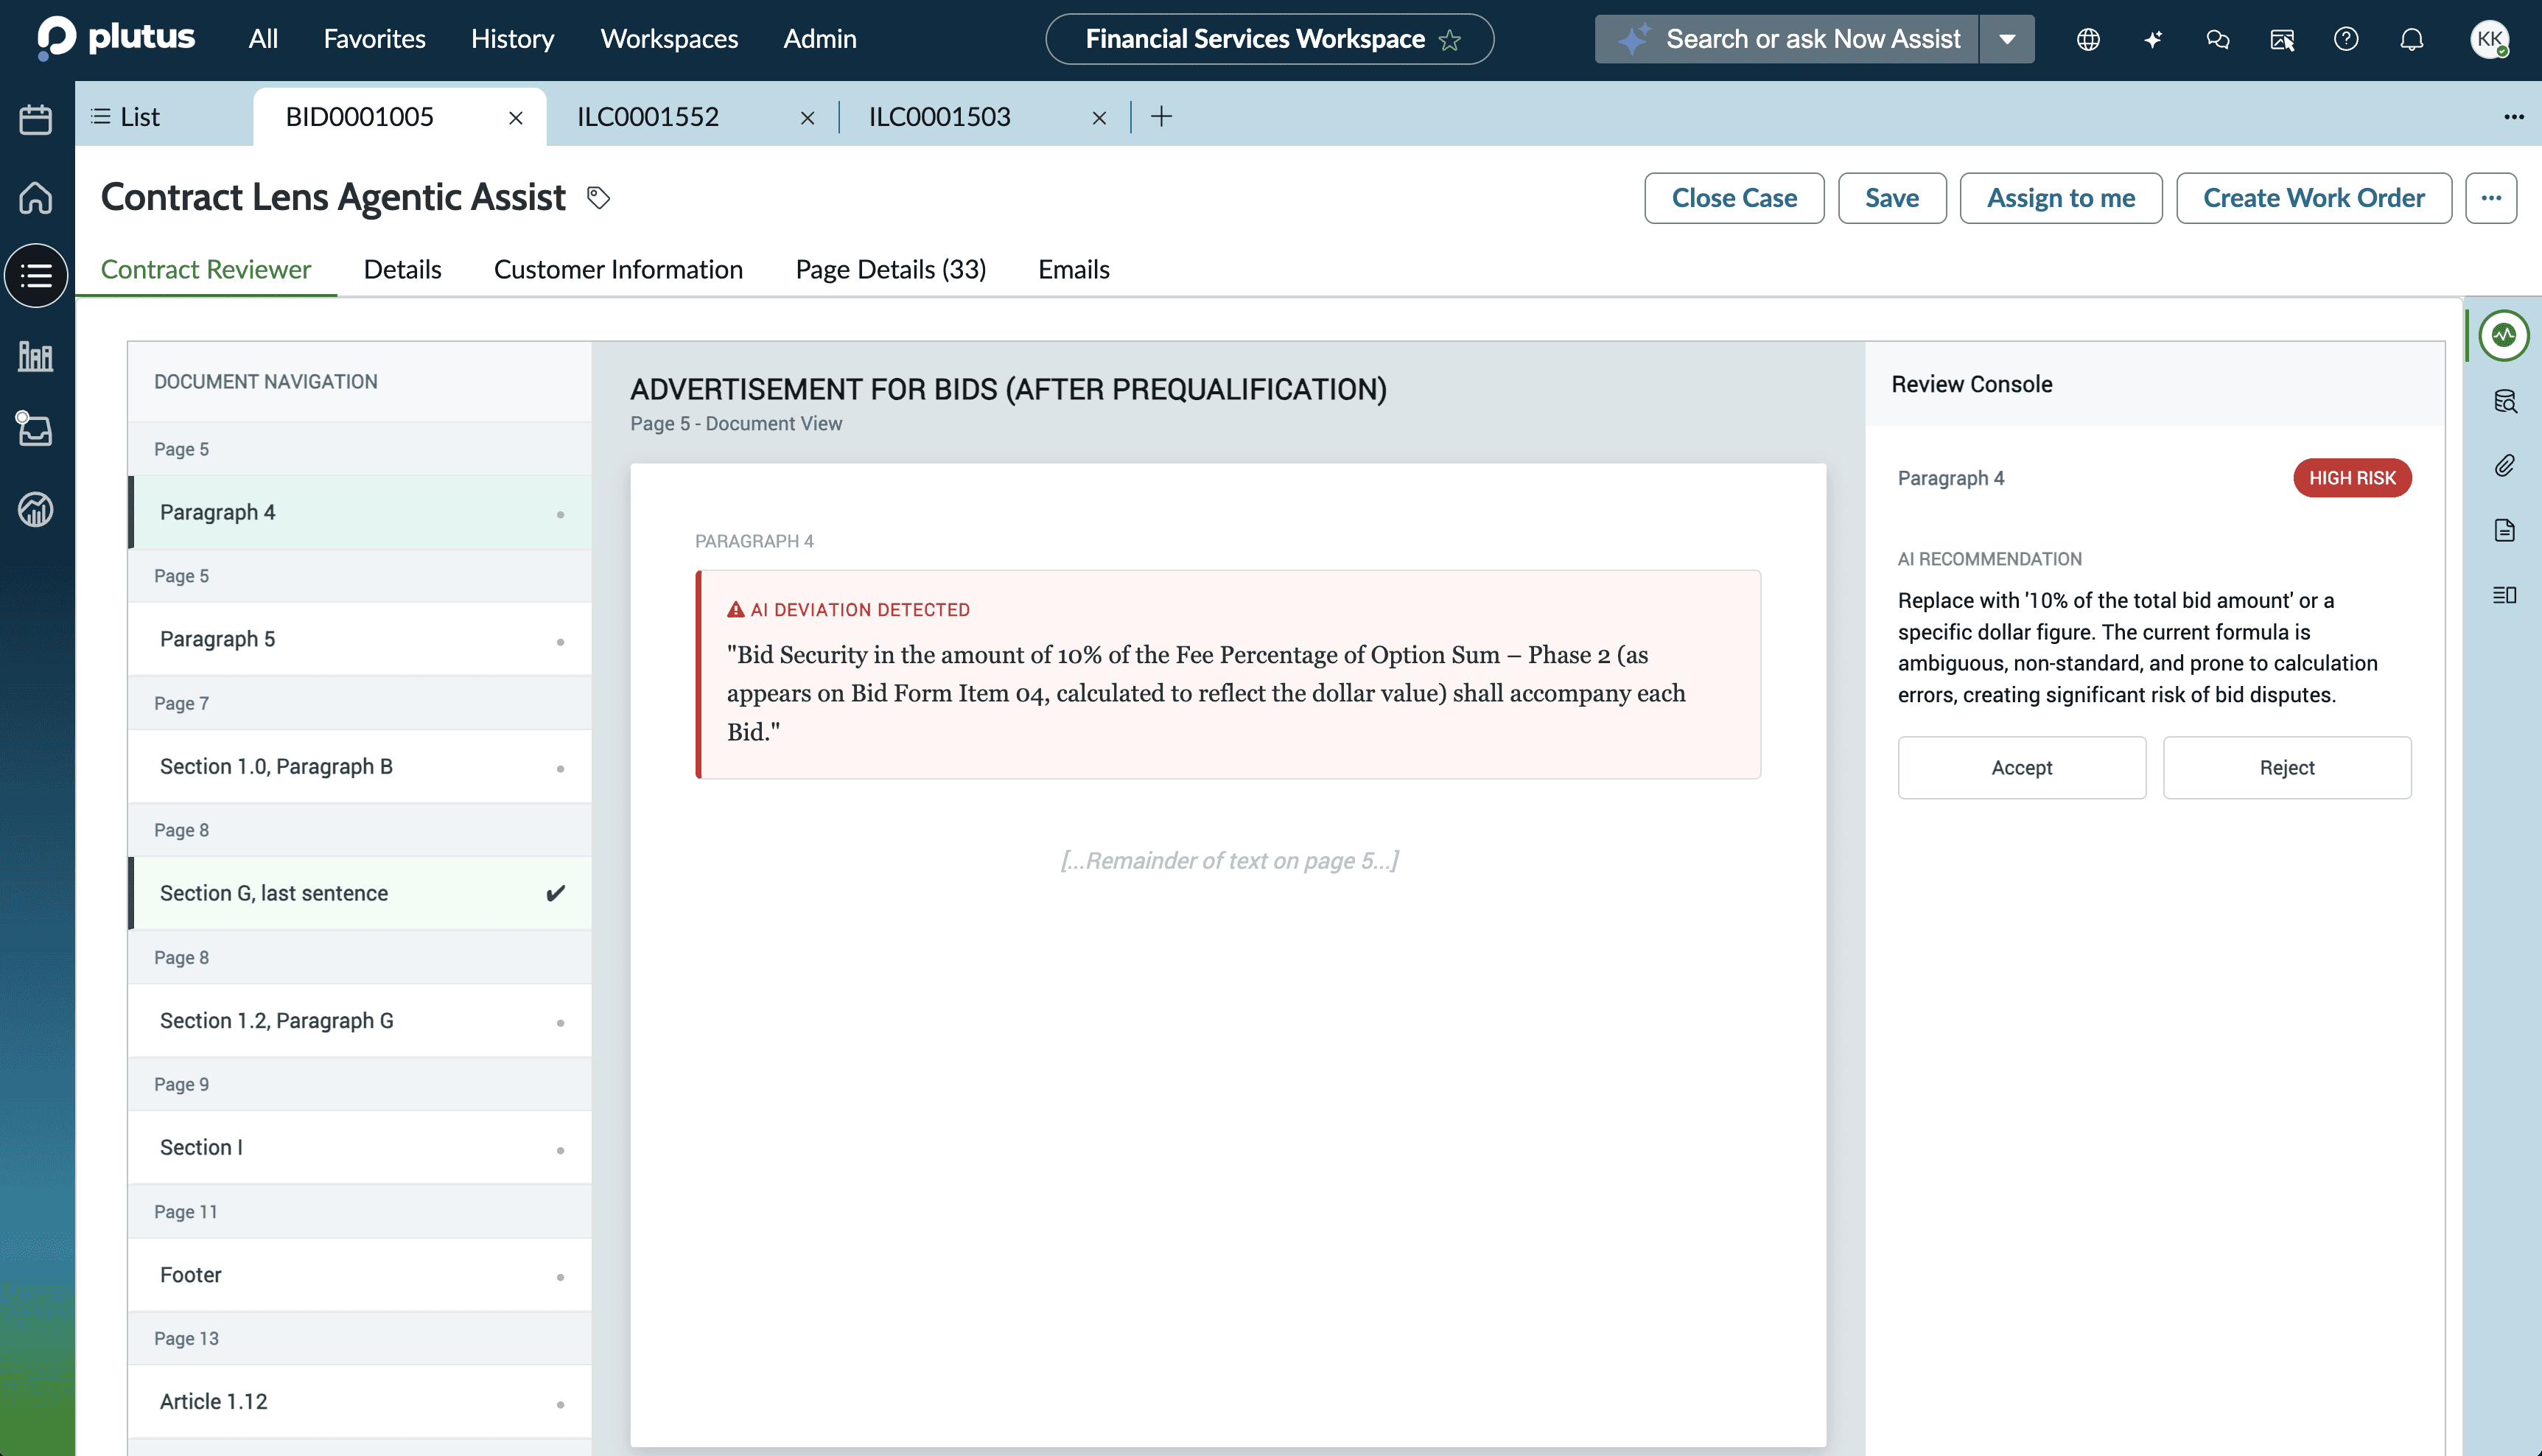Switch to Page Details (33) tab

[890, 269]
